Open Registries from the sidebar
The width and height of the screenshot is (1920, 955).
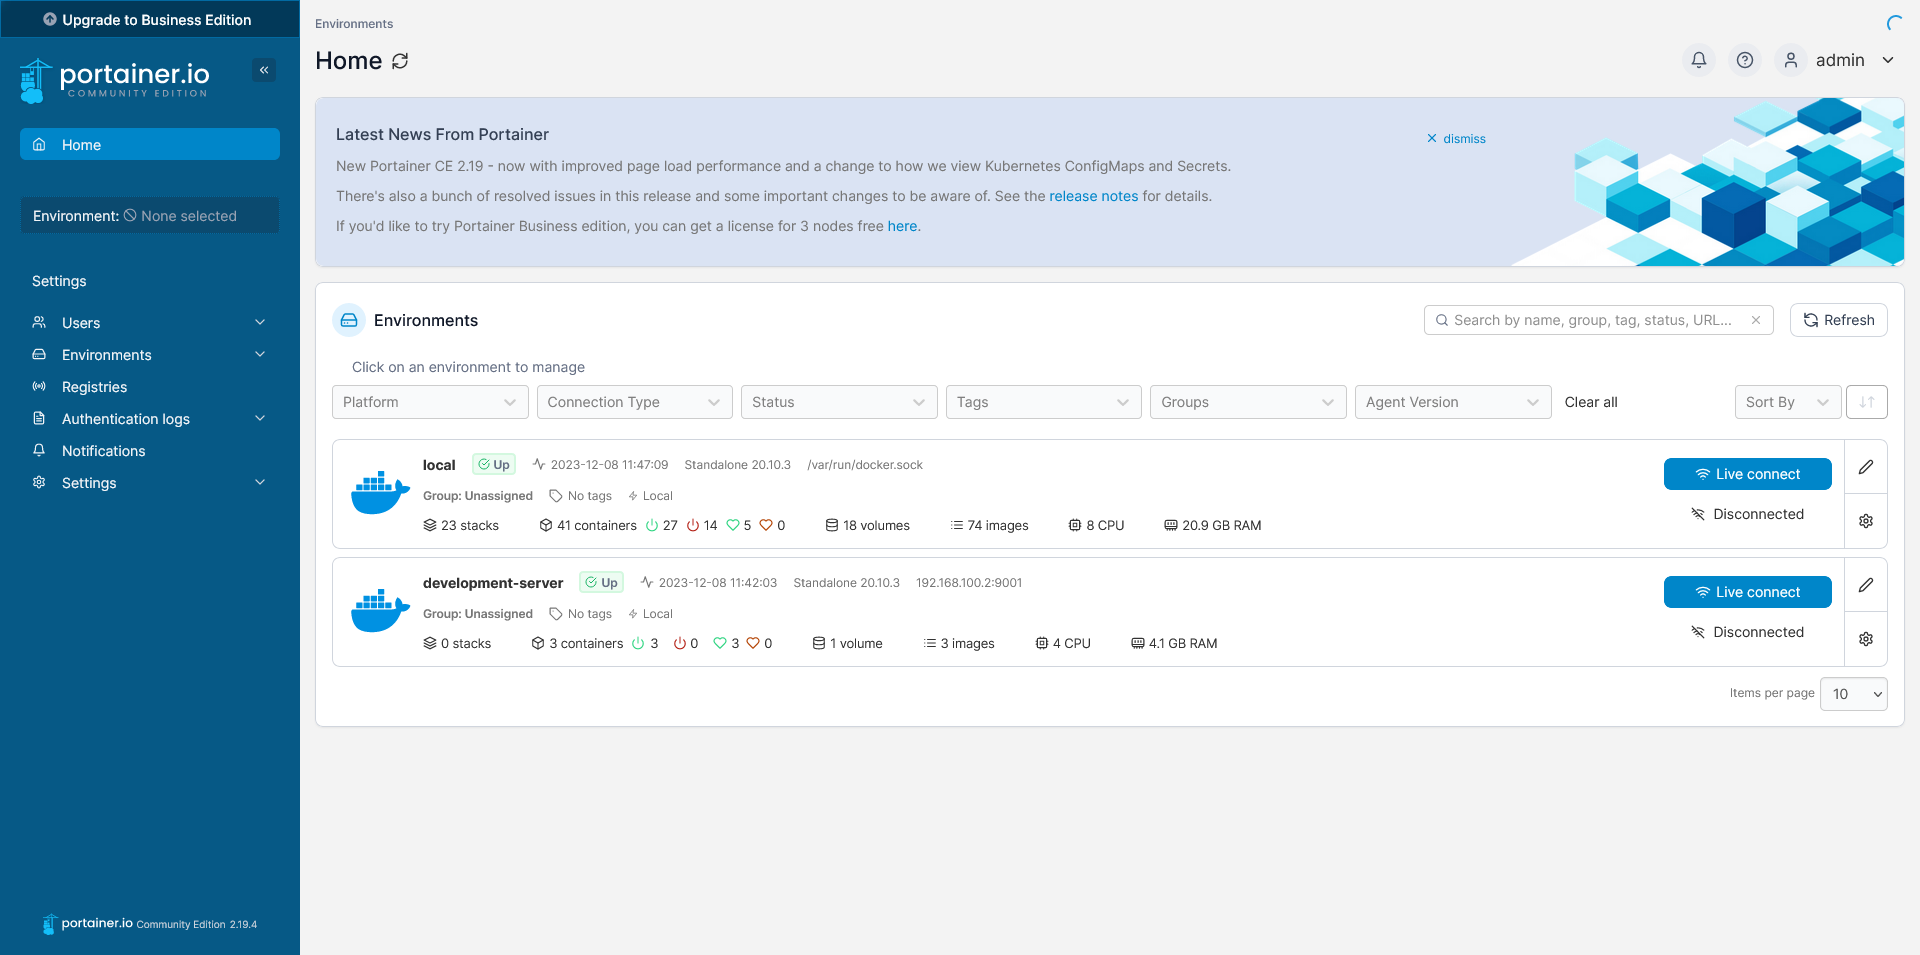click(93, 387)
